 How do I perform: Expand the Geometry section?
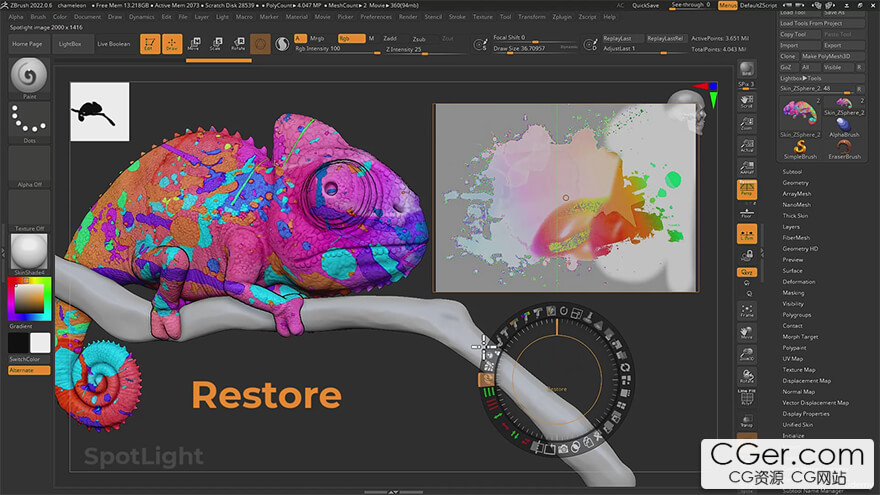[795, 183]
